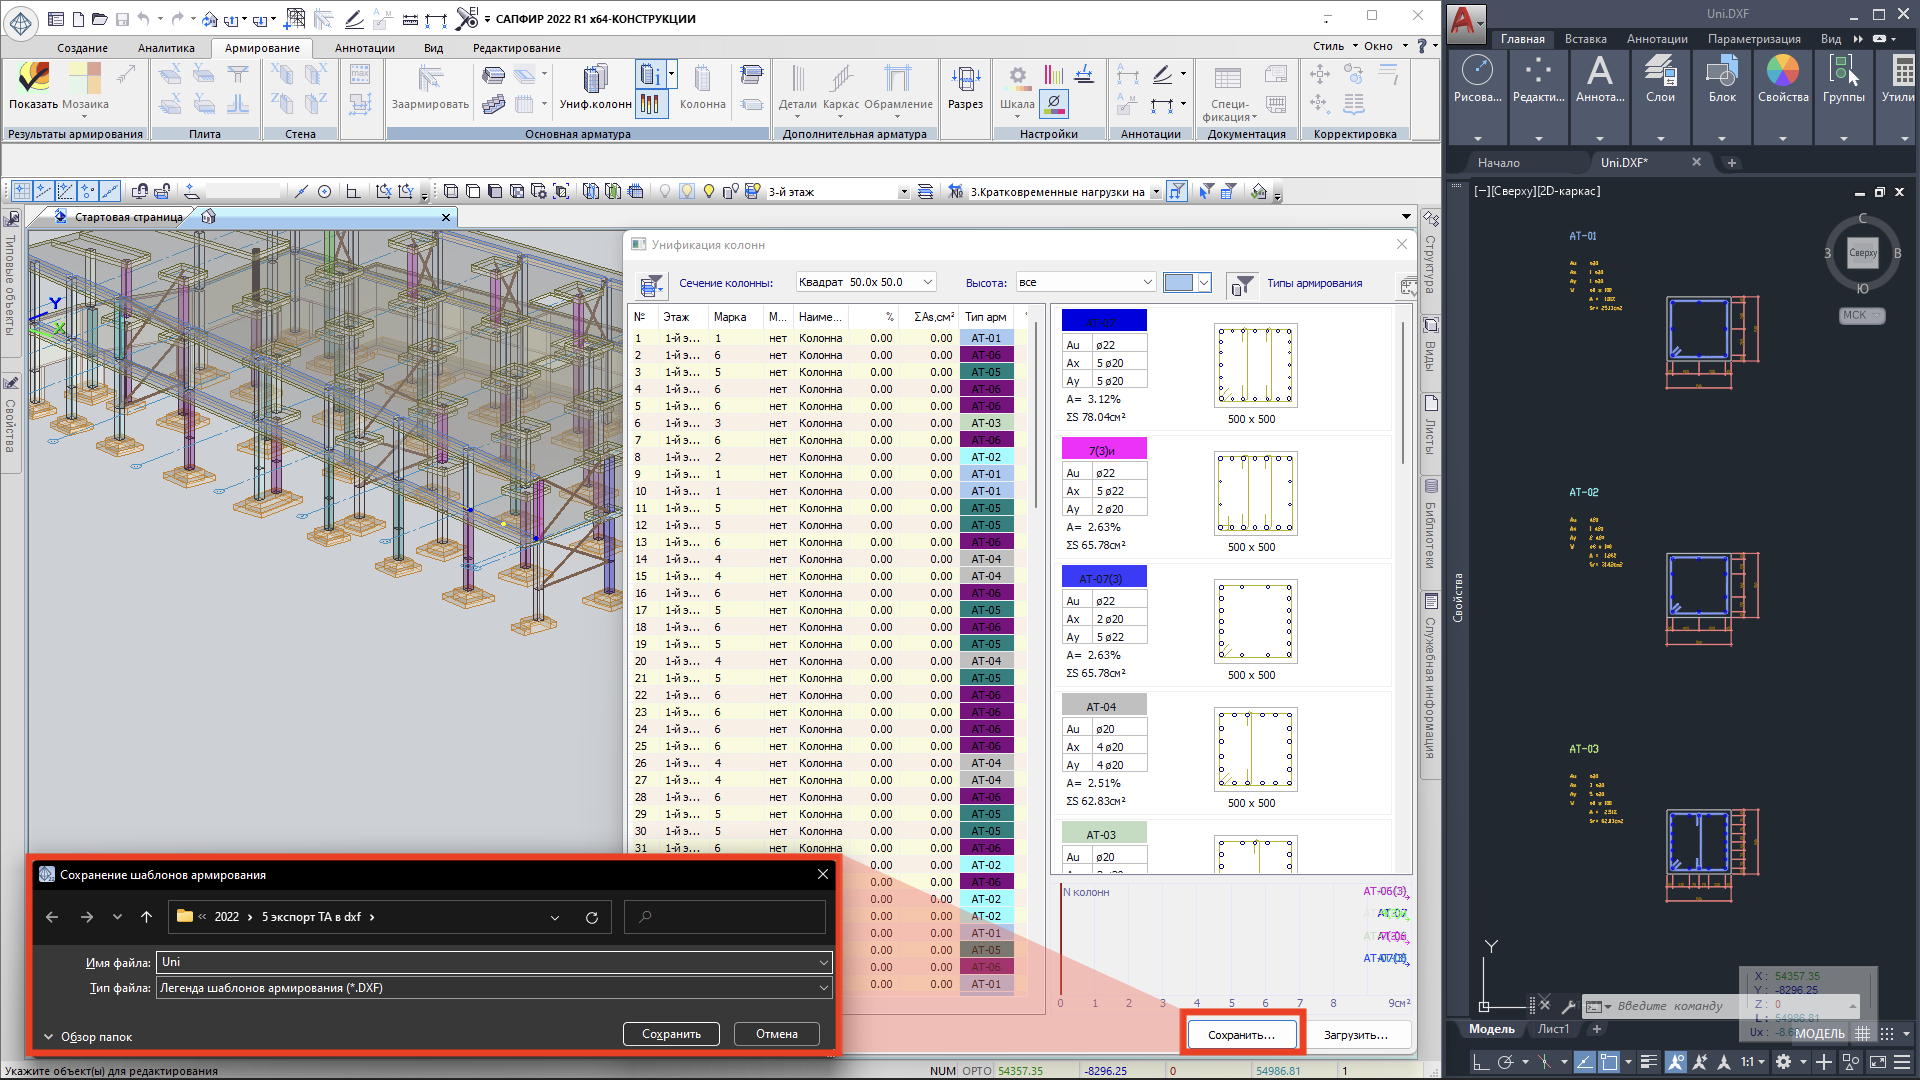Screen dimensions: 1920x1080
Task: Click the Заармировать ribbon tool
Action: (430, 88)
